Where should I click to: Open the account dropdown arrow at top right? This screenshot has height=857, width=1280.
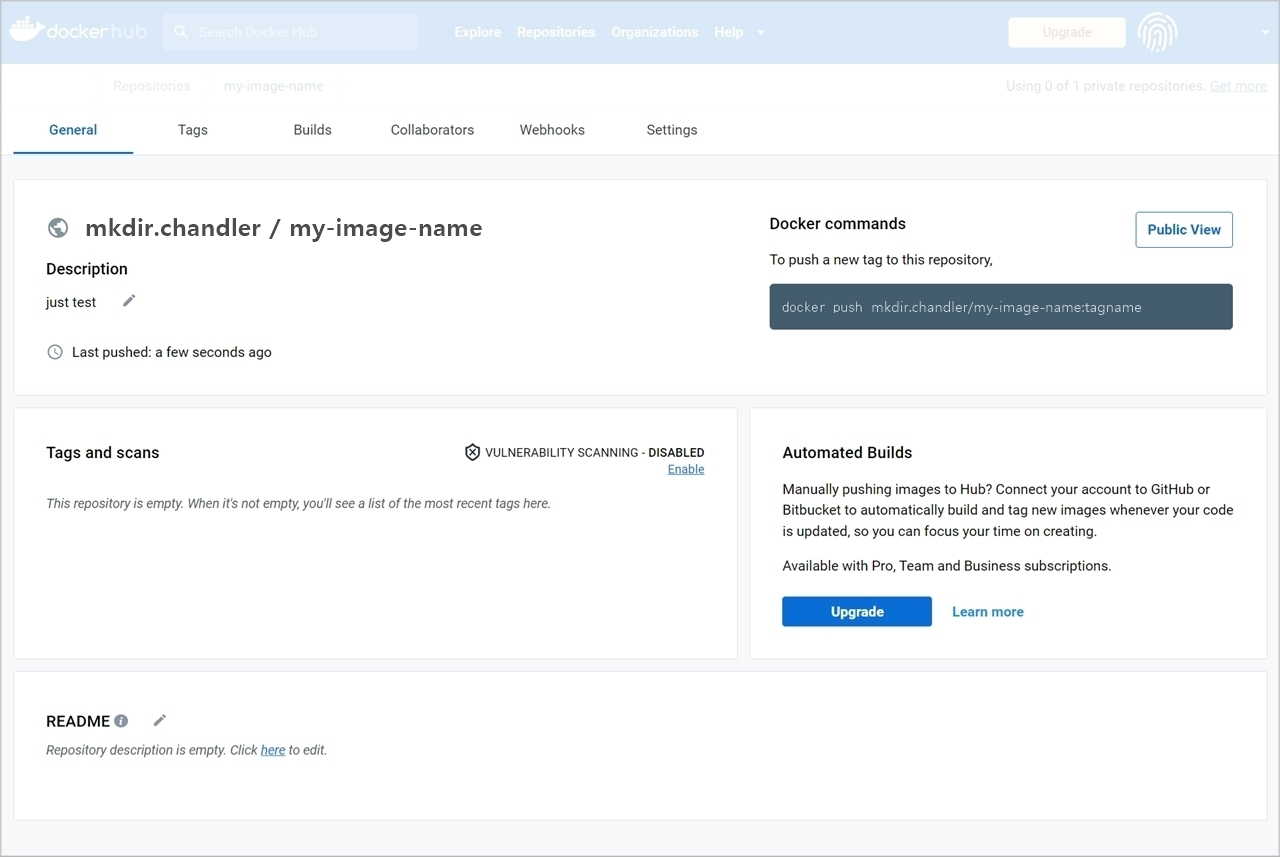click(1266, 32)
